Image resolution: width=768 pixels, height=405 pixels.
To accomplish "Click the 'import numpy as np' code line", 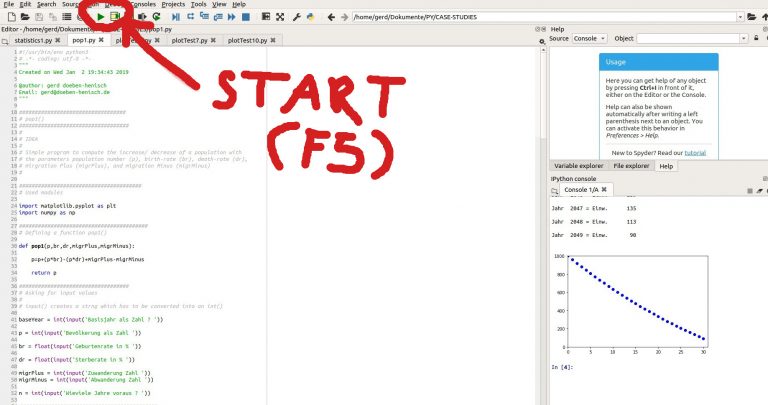I will click(47, 213).
